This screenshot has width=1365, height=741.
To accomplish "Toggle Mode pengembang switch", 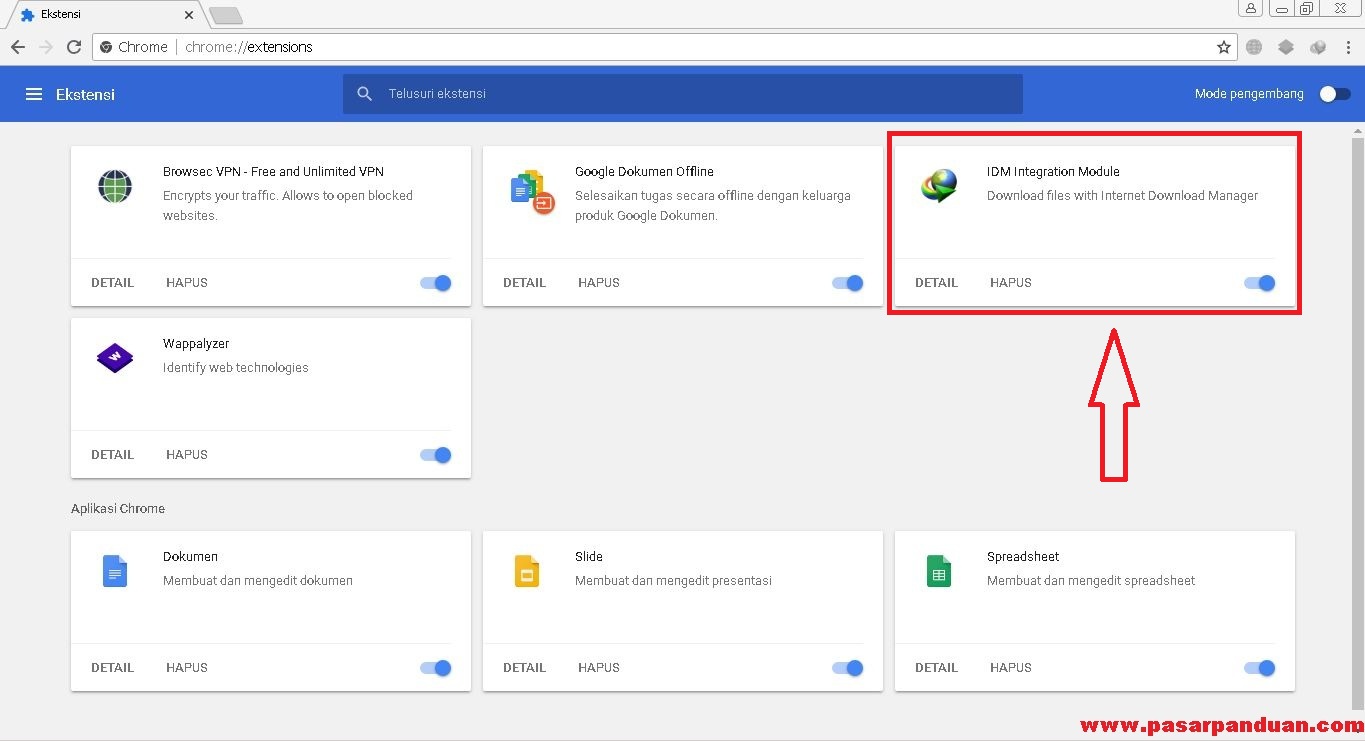I will 1335,94.
